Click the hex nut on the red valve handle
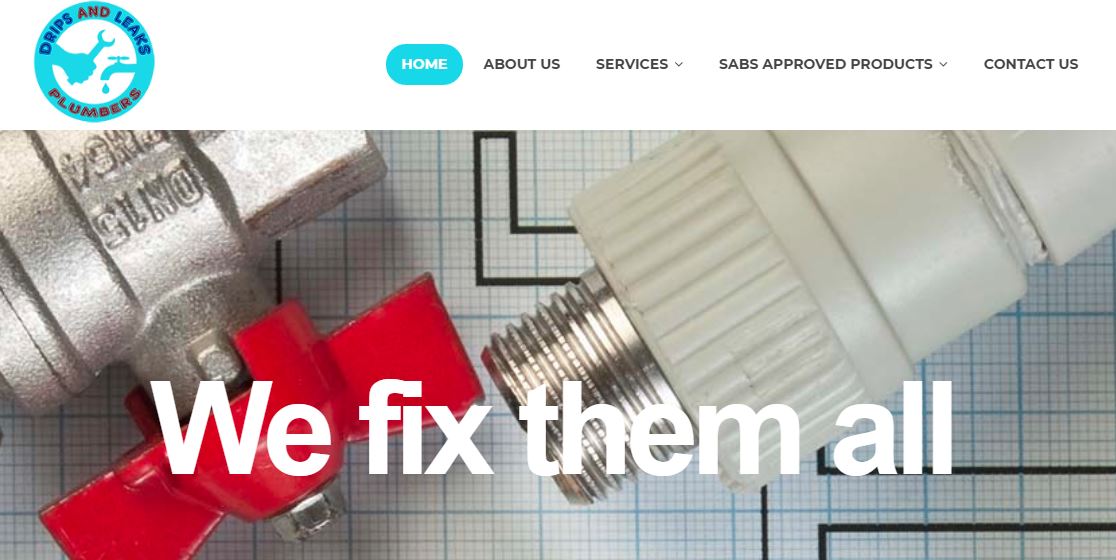This screenshot has height=560, width=1116. coord(307,514)
